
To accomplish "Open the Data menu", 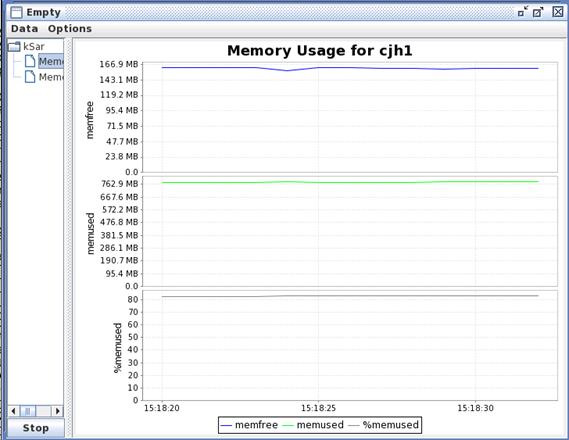I will 24,29.
